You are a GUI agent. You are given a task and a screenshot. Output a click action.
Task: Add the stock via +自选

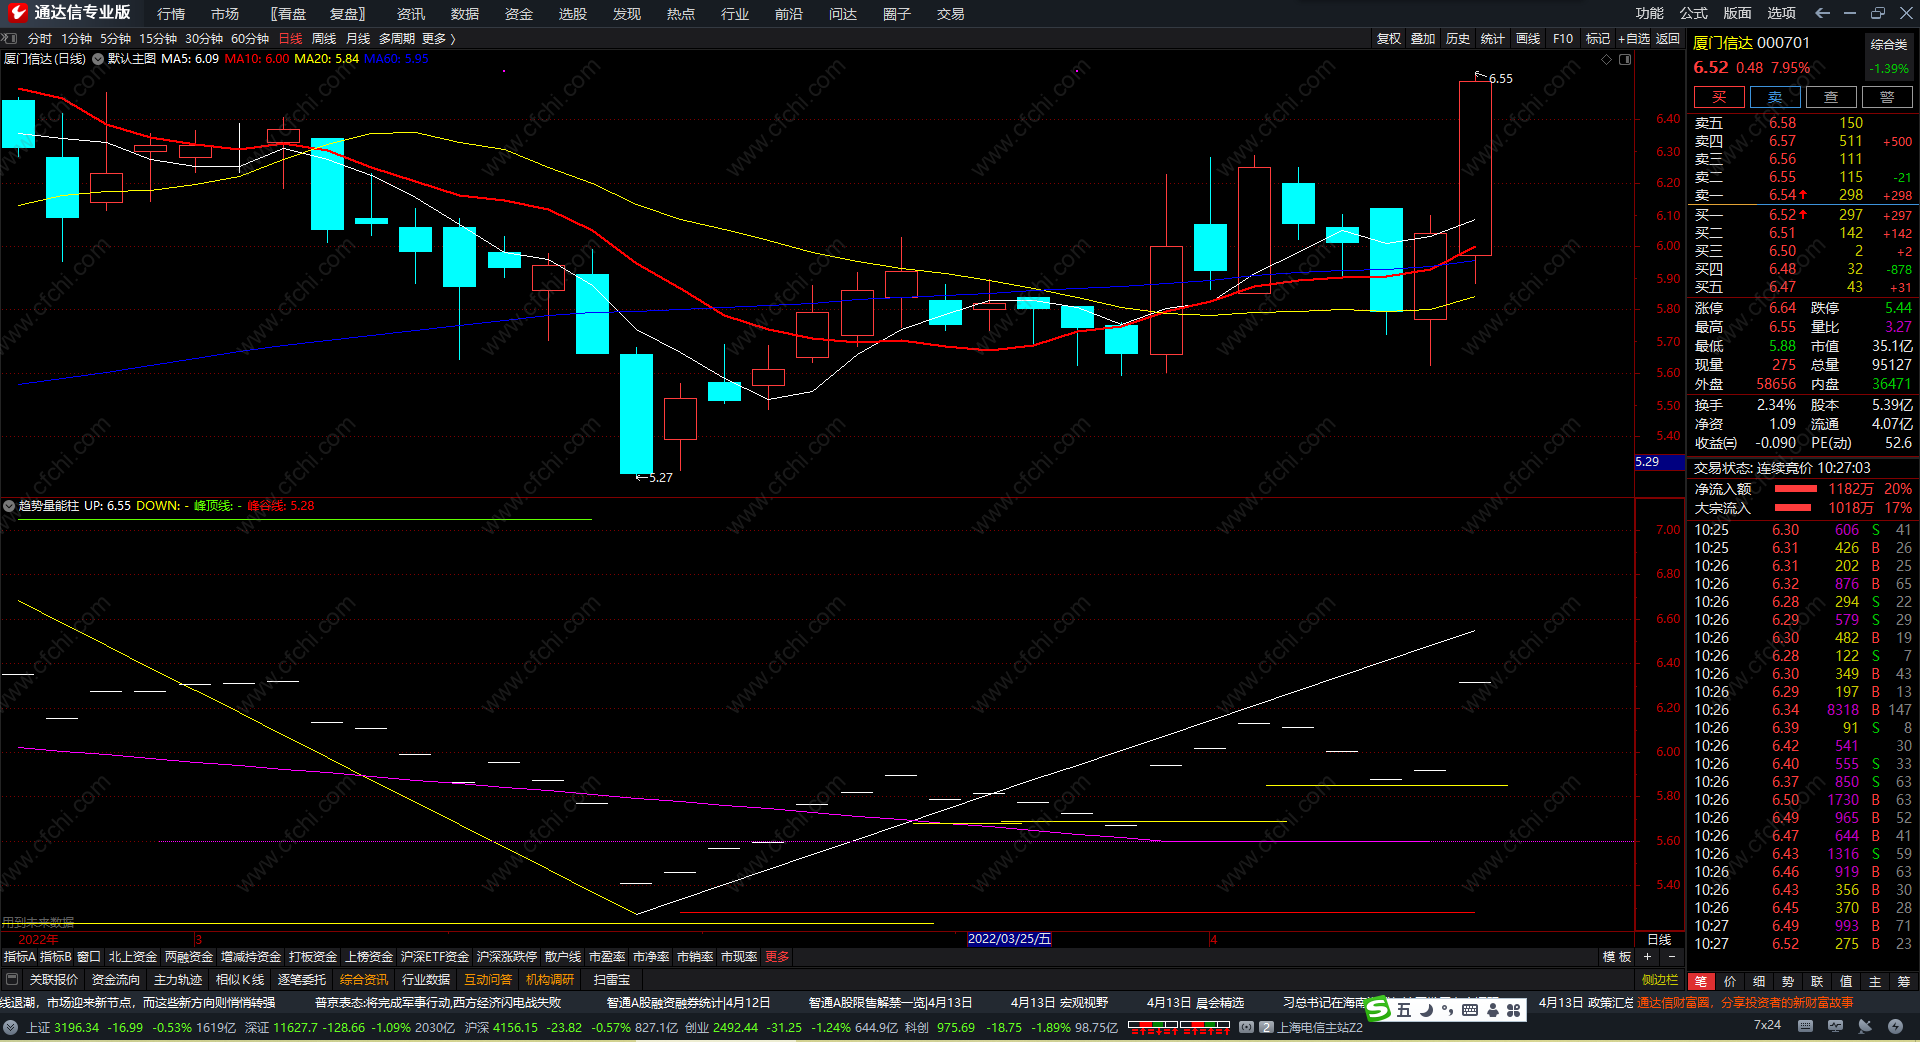[x=1634, y=39]
